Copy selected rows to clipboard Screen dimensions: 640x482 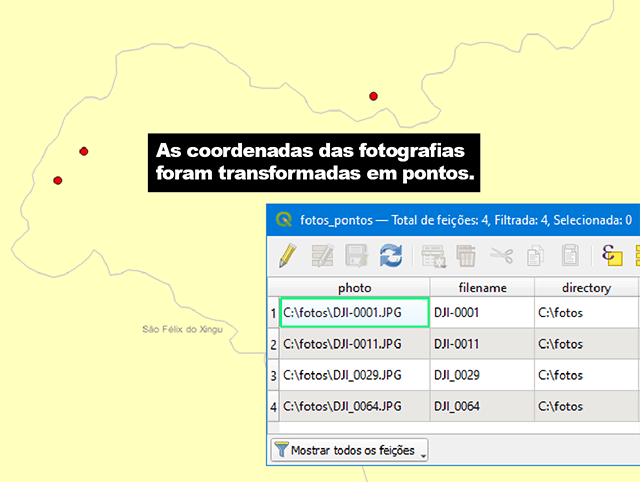pos(535,256)
